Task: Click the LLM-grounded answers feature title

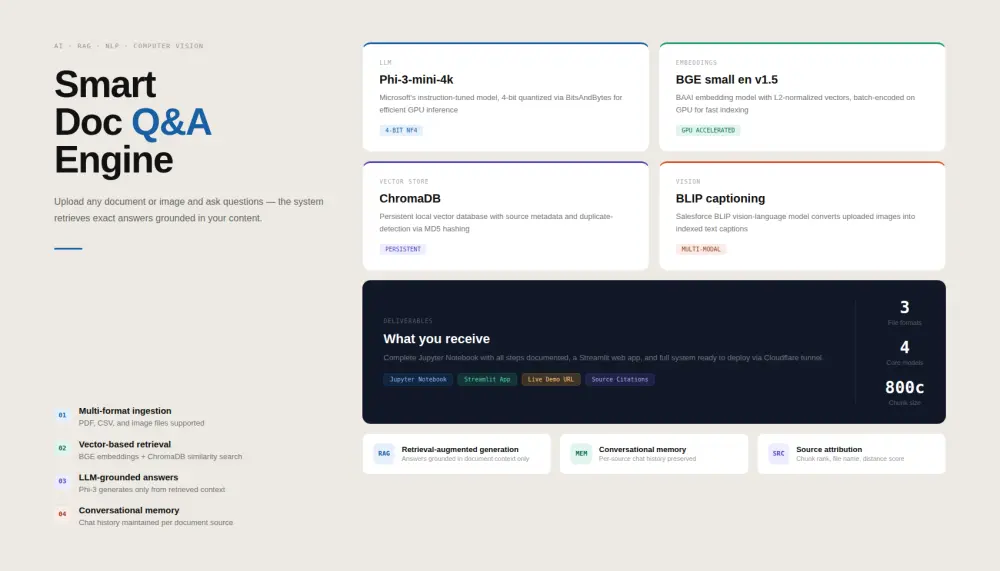Action: coord(128,477)
